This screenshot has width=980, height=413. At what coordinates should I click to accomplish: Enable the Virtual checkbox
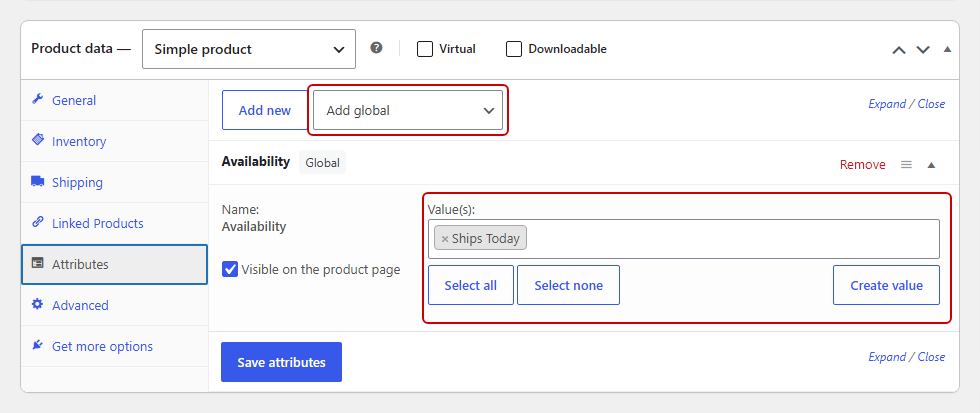click(425, 49)
